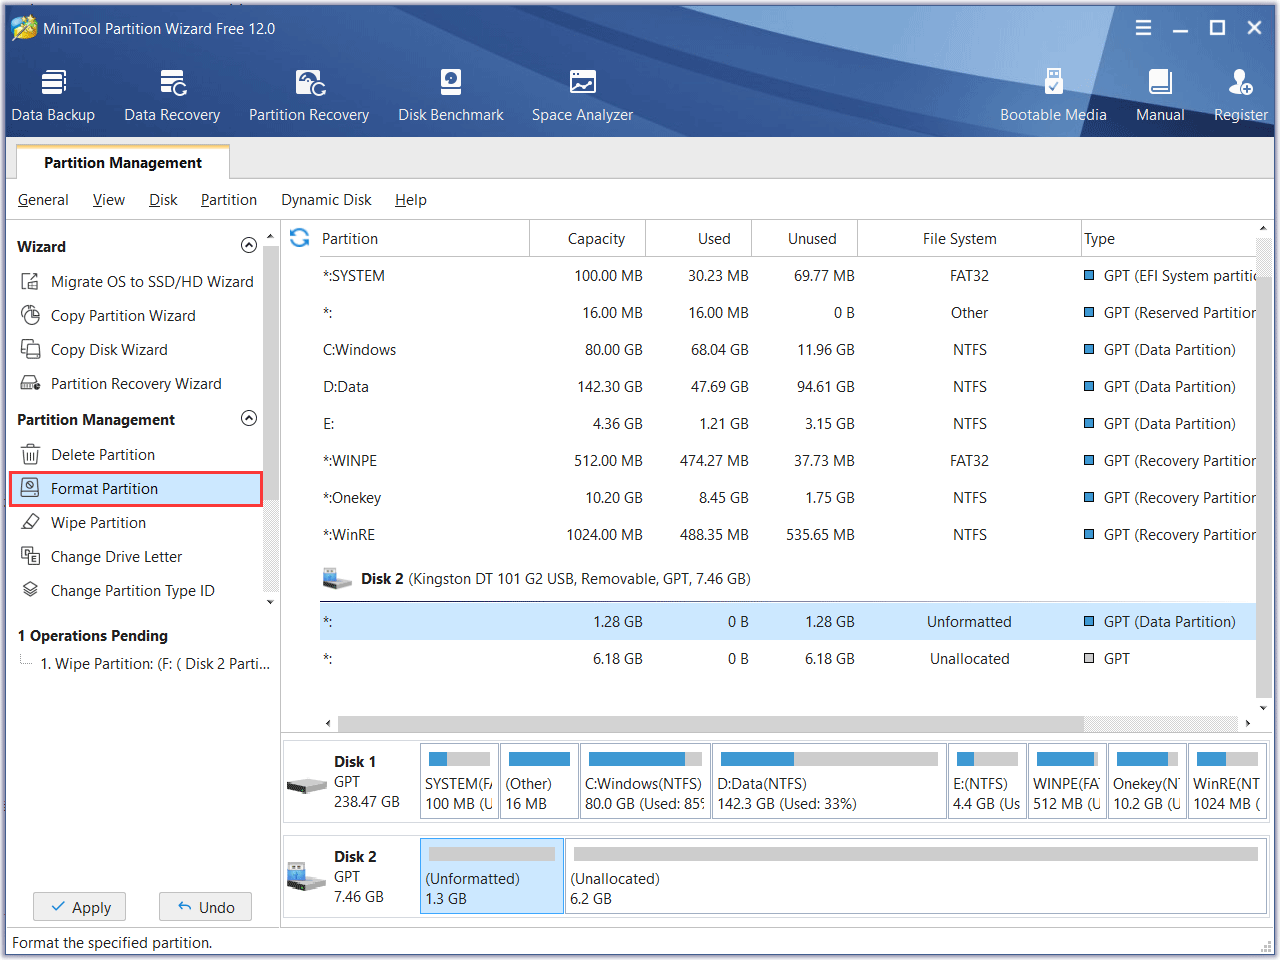
Task: Select the *:Onekey partition row
Action: (x=788, y=498)
